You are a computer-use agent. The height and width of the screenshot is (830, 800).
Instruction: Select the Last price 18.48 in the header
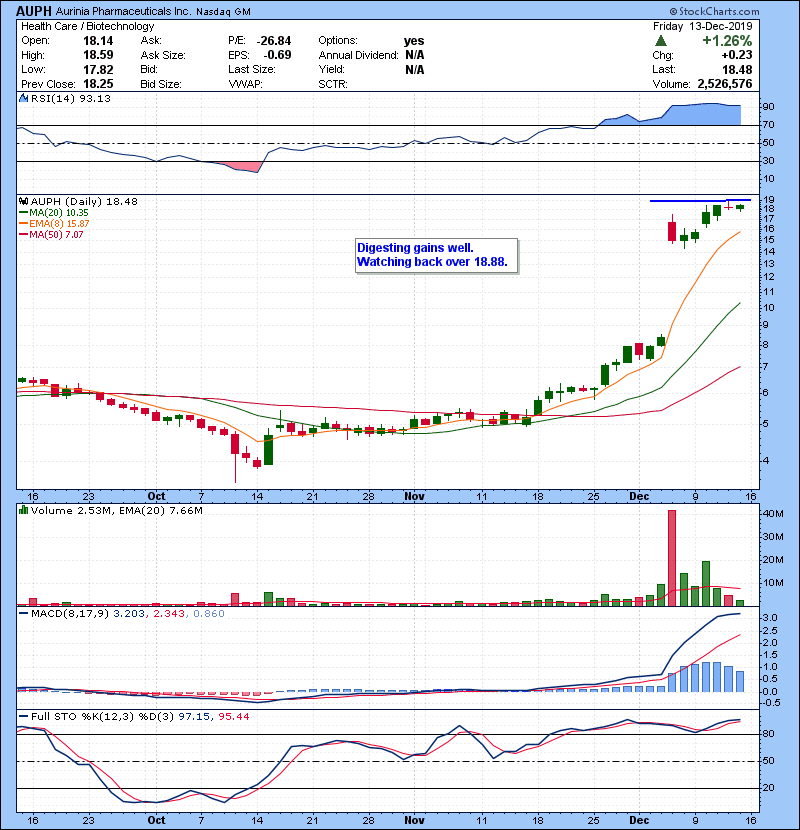738,69
